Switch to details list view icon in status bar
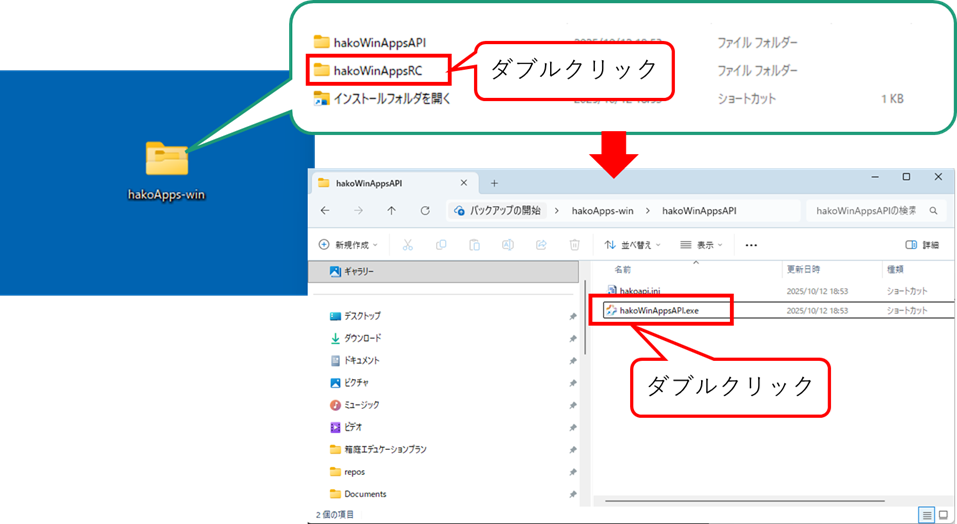The image size is (957, 524). tap(926, 515)
